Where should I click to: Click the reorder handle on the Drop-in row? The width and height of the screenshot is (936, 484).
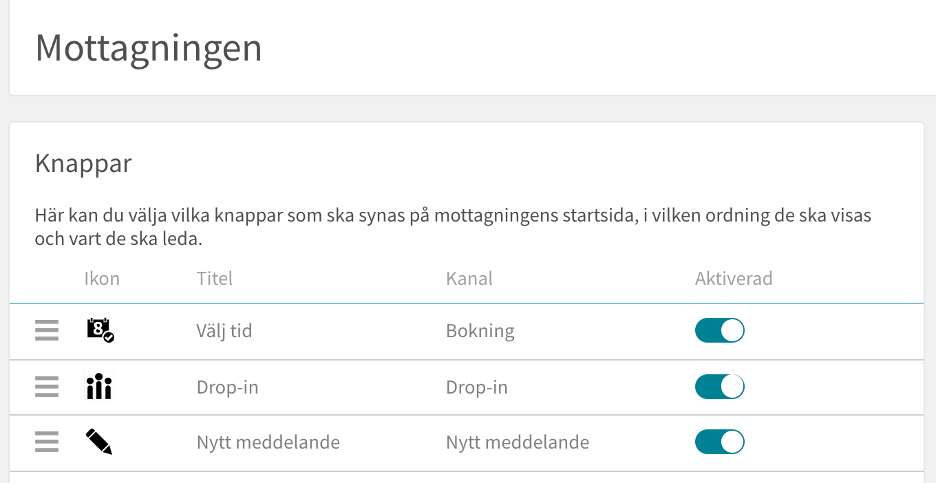tap(47, 387)
